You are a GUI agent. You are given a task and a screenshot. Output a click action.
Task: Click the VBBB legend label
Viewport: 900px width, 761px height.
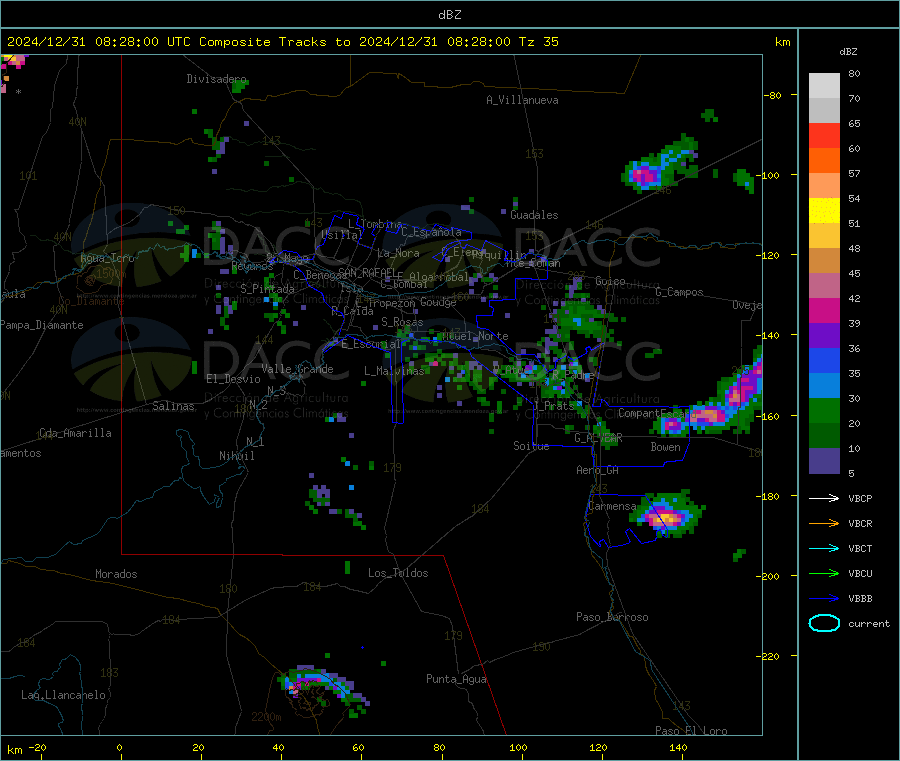(860, 598)
